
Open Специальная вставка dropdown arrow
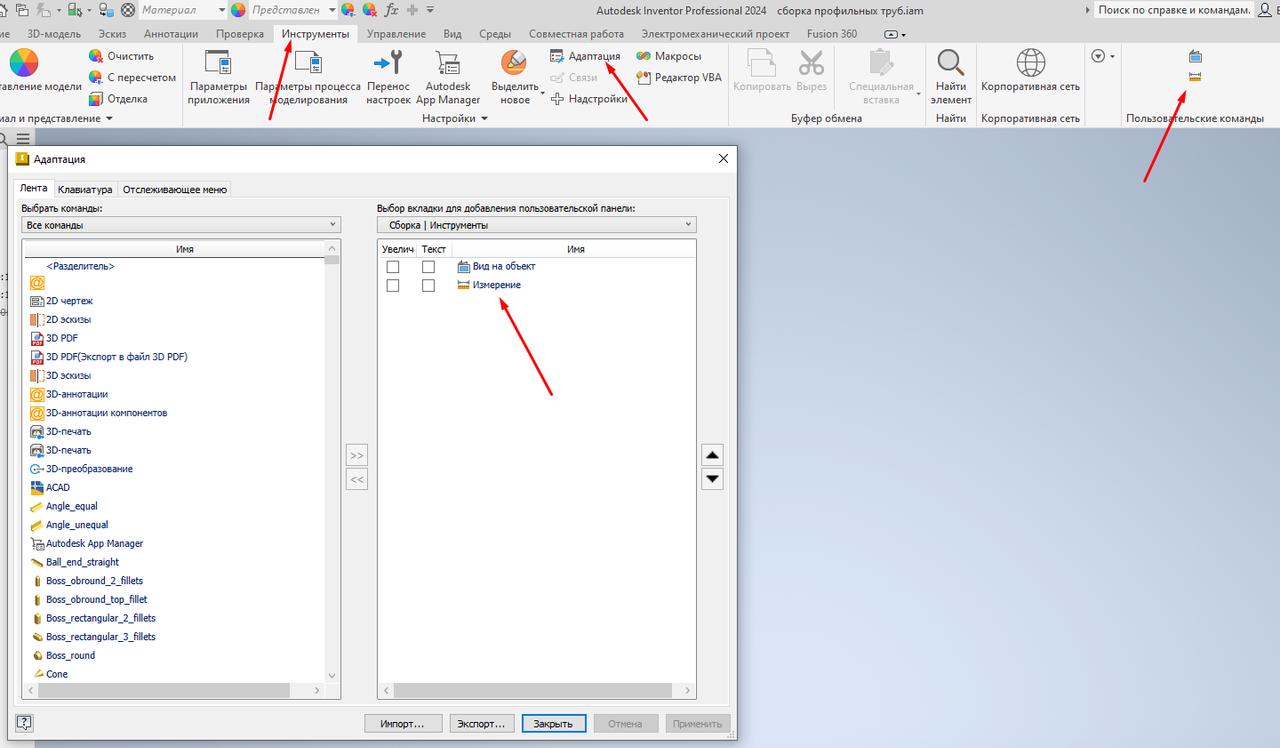tap(918, 95)
